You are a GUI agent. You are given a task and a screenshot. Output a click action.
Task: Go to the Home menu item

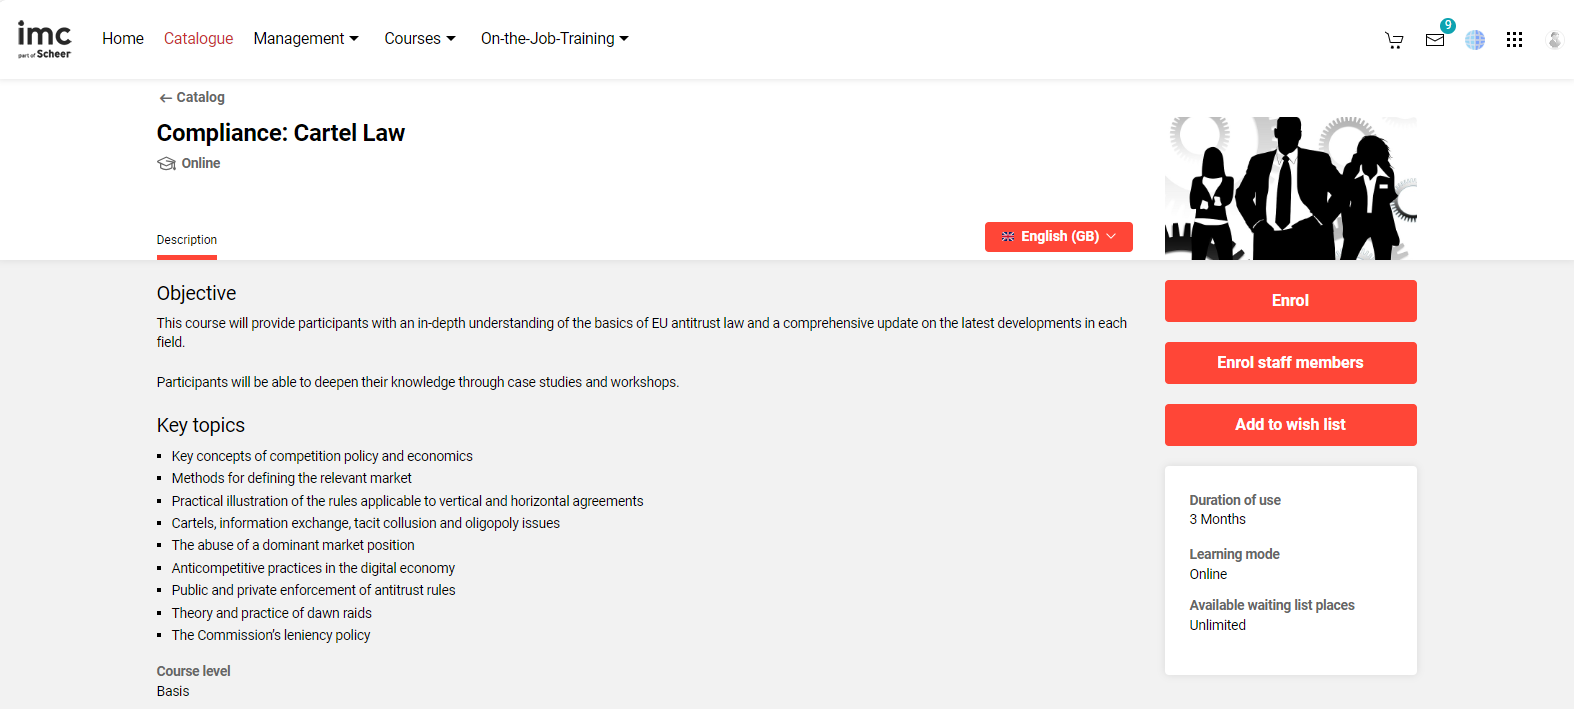pyautogui.click(x=123, y=39)
